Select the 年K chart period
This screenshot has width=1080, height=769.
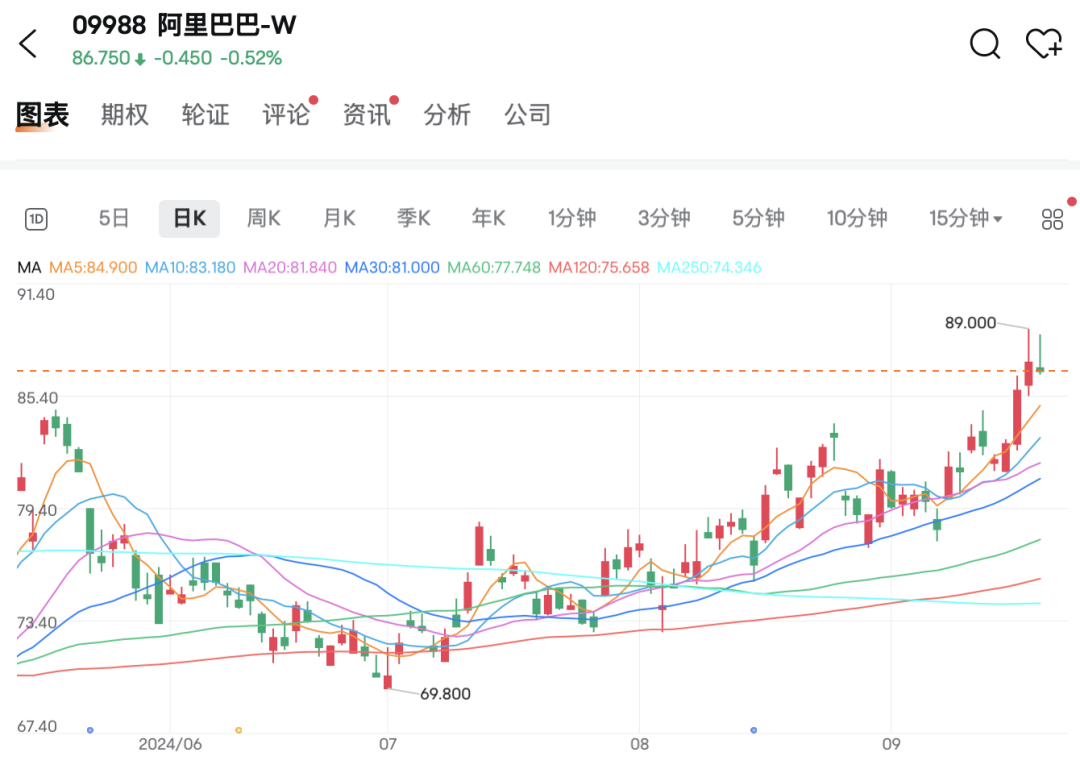488,218
